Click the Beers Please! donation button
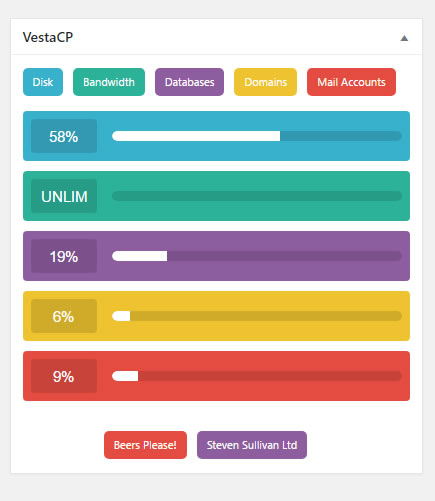The height and width of the screenshot is (501, 435). [x=145, y=445]
